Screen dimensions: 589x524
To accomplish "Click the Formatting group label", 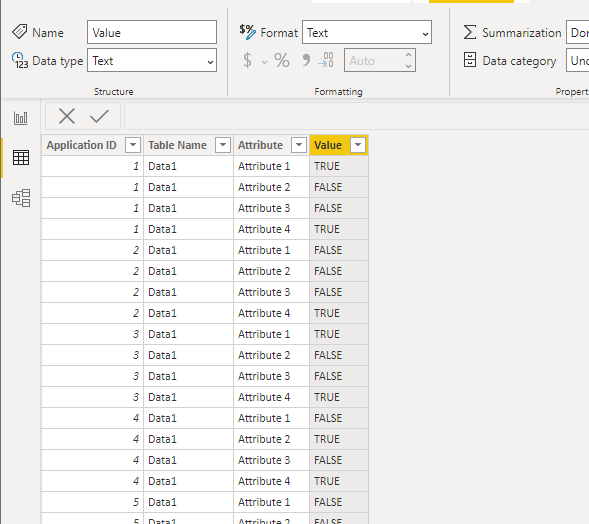I will (x=338, y=92).
